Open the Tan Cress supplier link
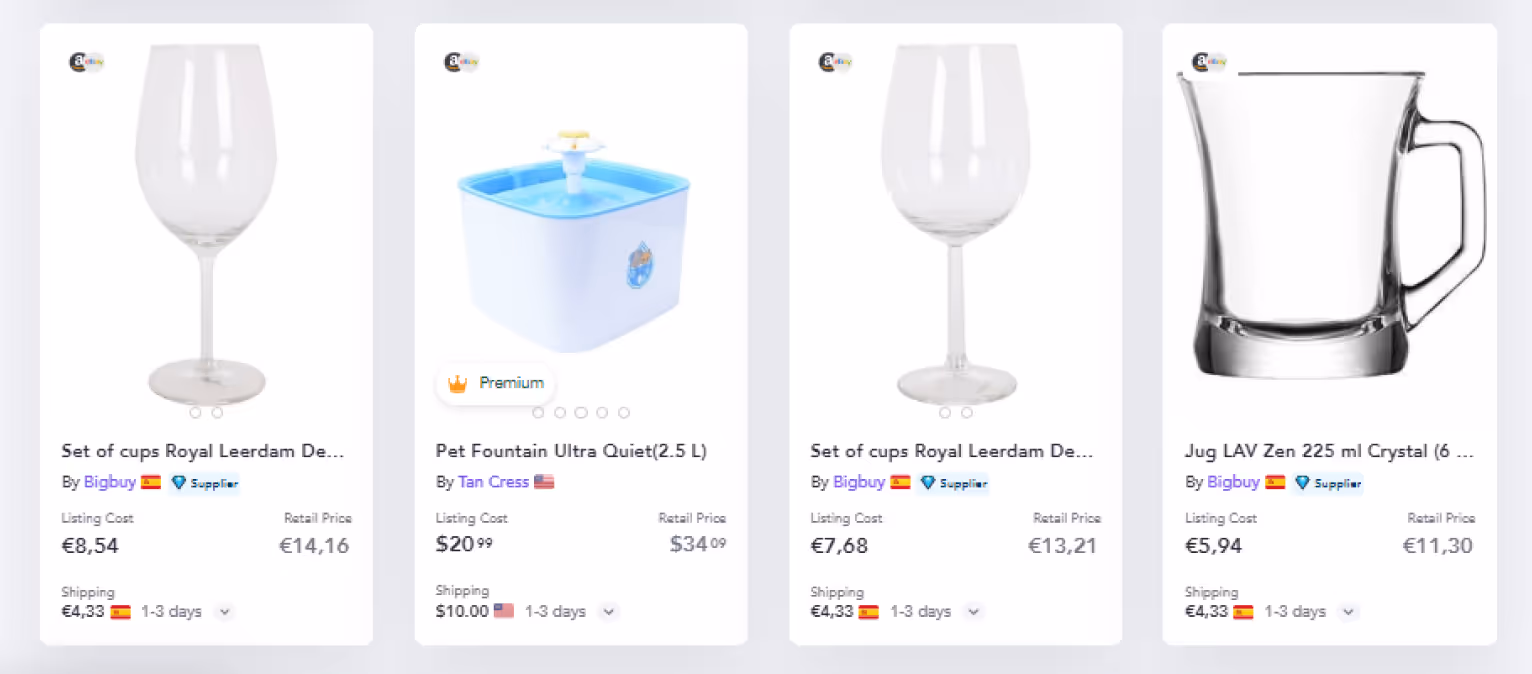 coord(493,482)
